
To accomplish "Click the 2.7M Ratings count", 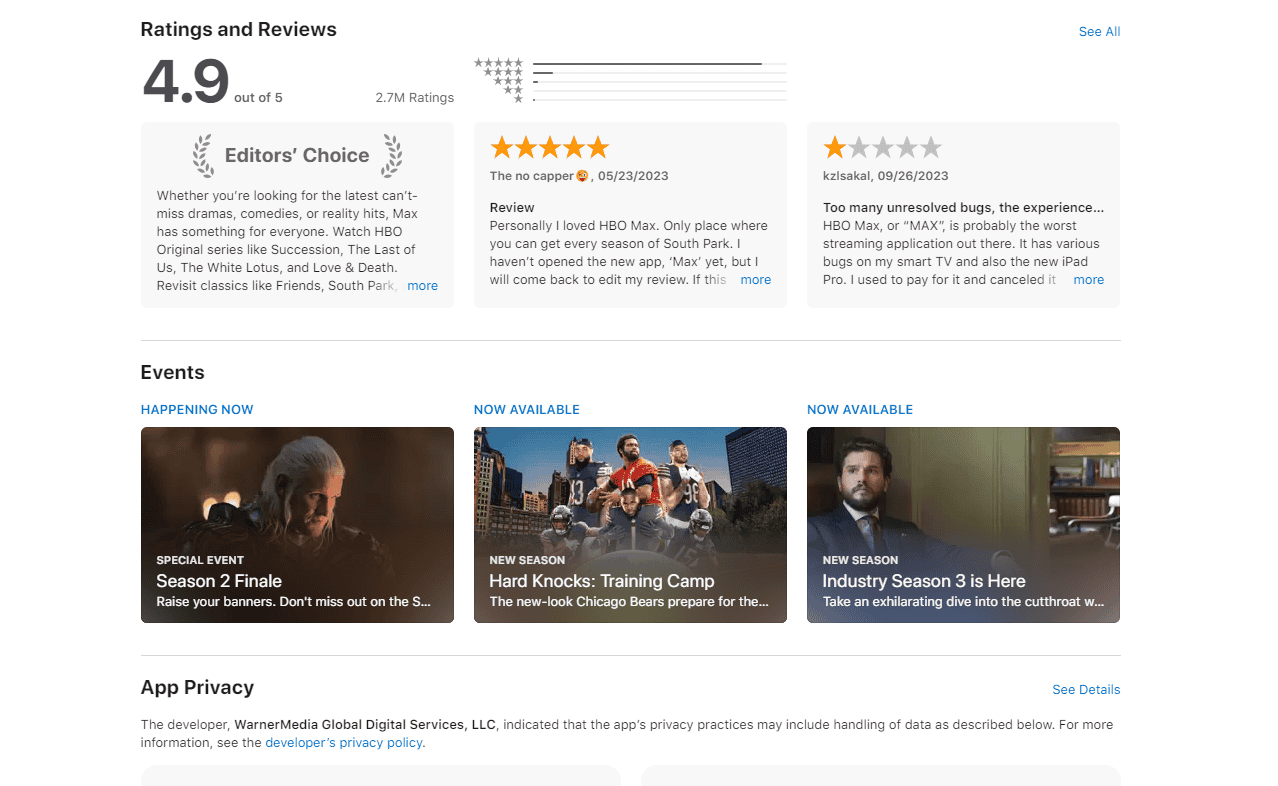I will pos(414,98).
